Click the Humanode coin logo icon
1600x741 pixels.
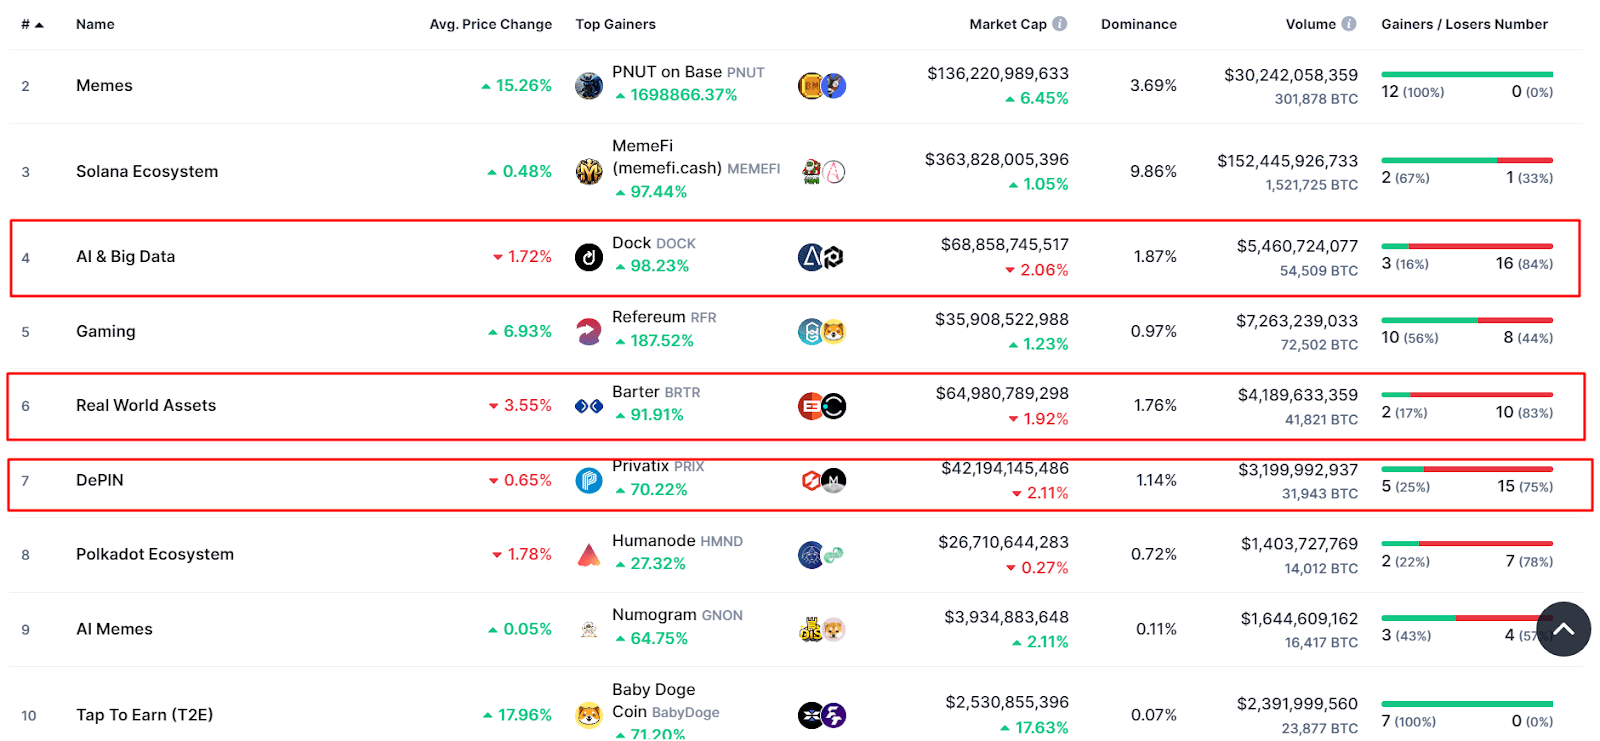click(589, 555)
